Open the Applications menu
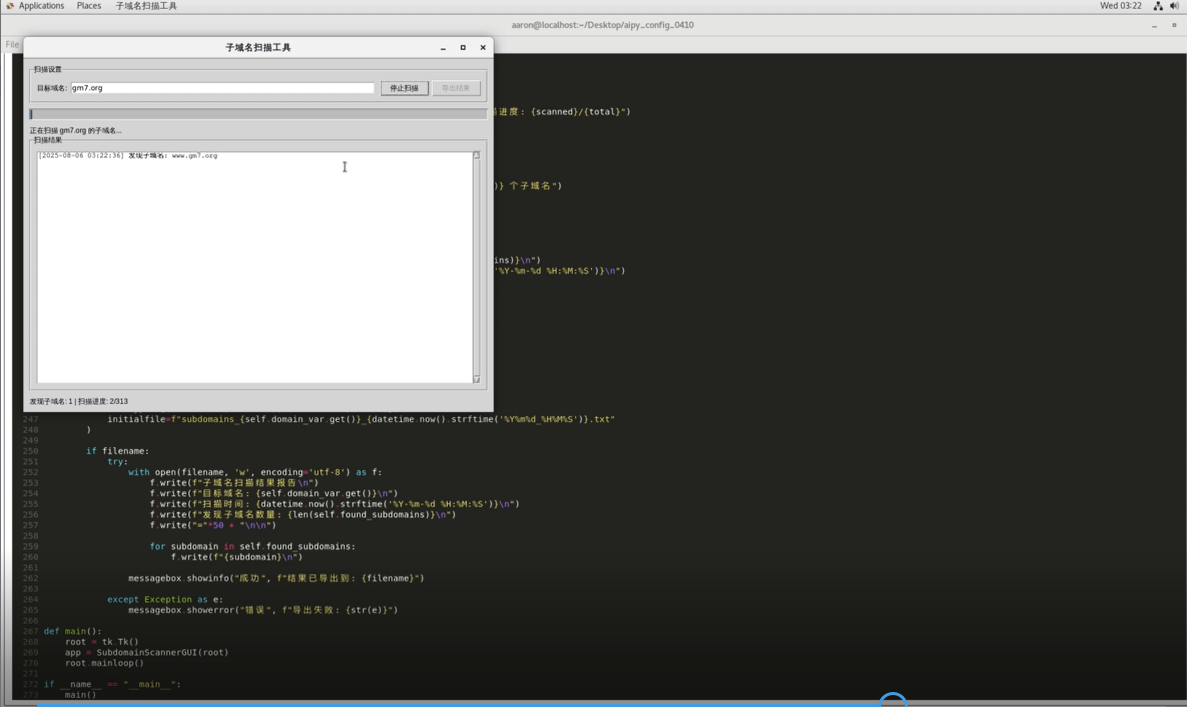This screenshot has height=707, width=1187. [x=41, y=6]
